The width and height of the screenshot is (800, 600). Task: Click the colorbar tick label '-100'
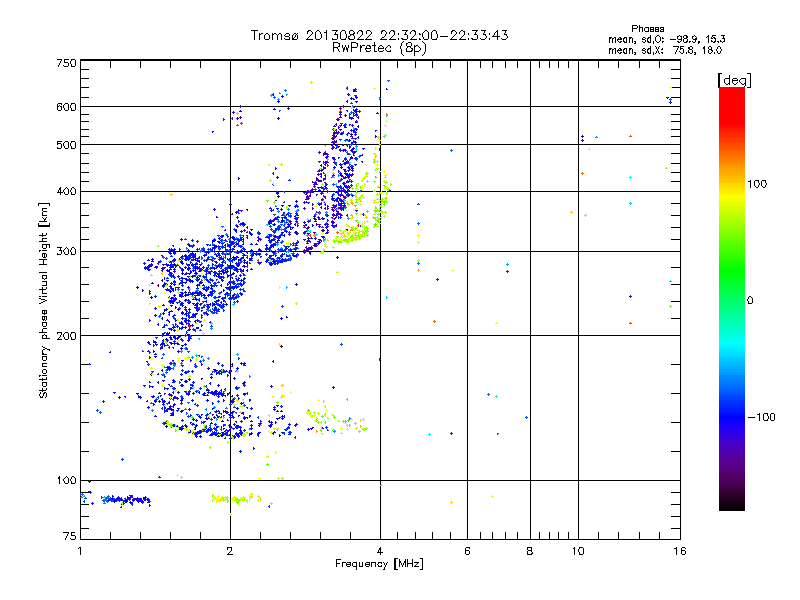point(761,417)
